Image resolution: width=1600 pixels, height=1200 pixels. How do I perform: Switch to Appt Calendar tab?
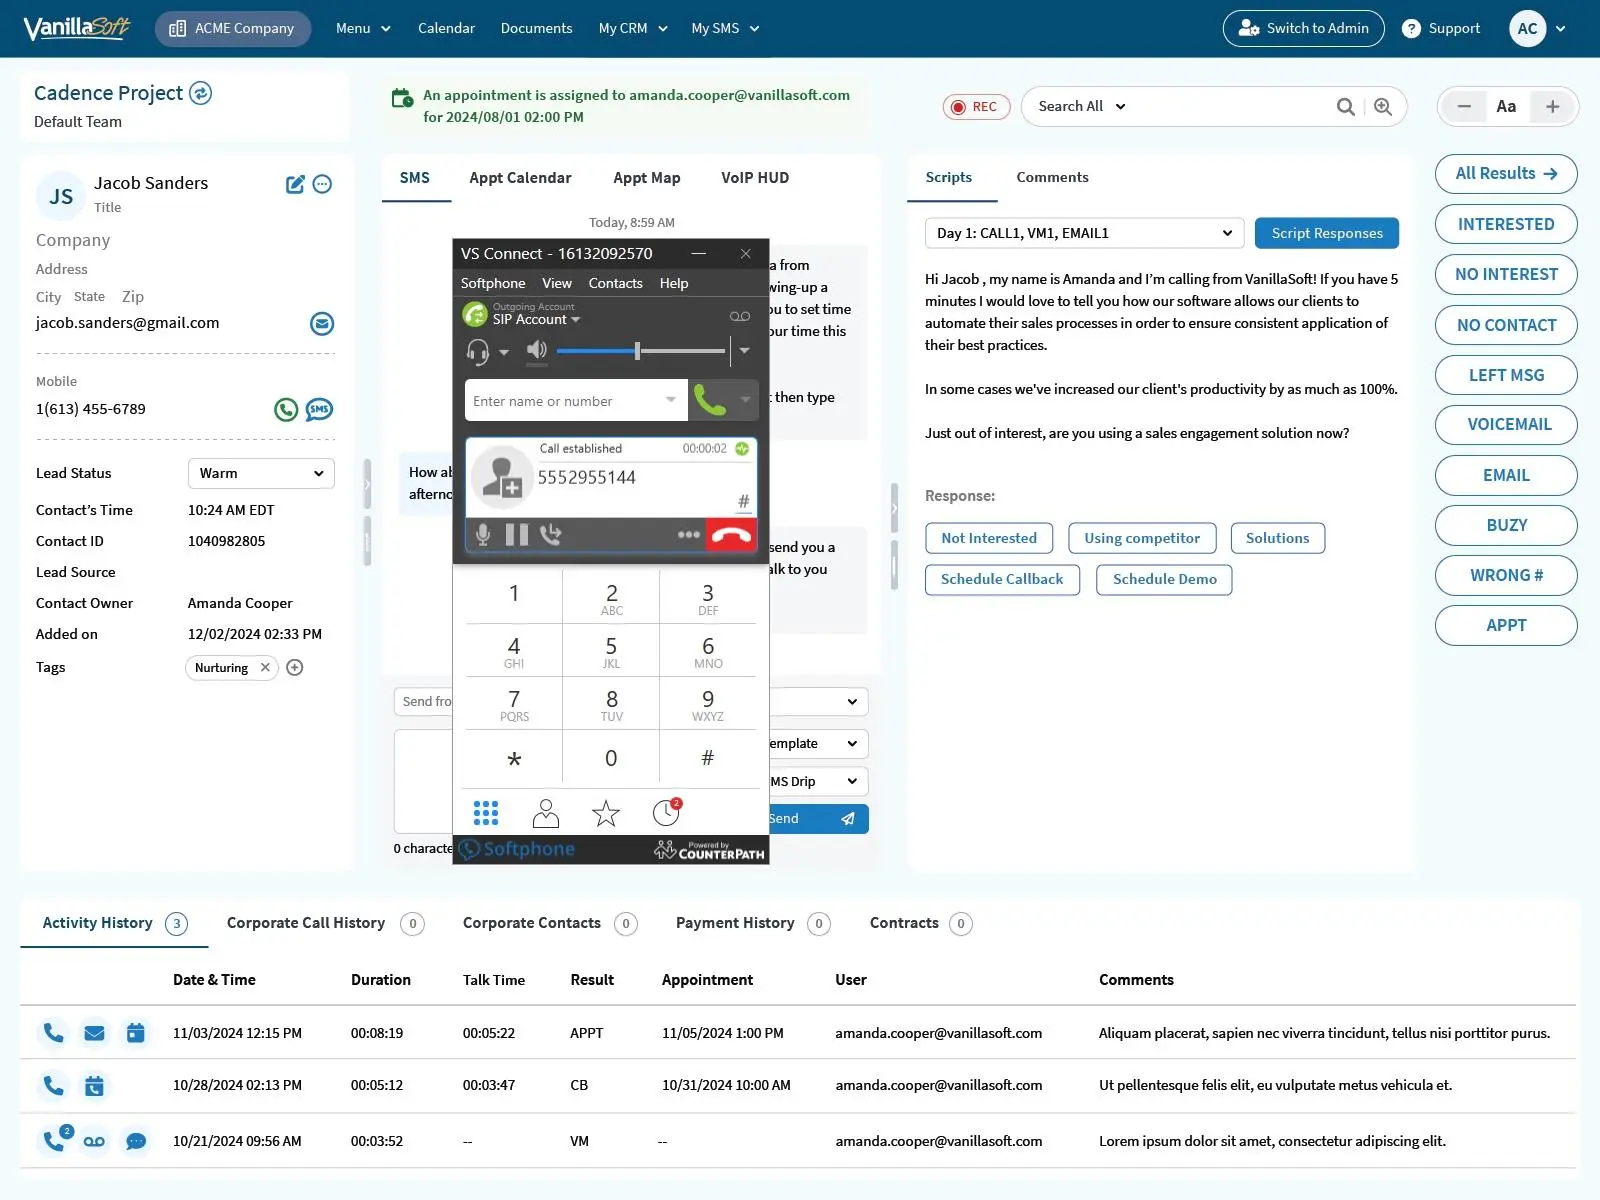coord(520,178)
